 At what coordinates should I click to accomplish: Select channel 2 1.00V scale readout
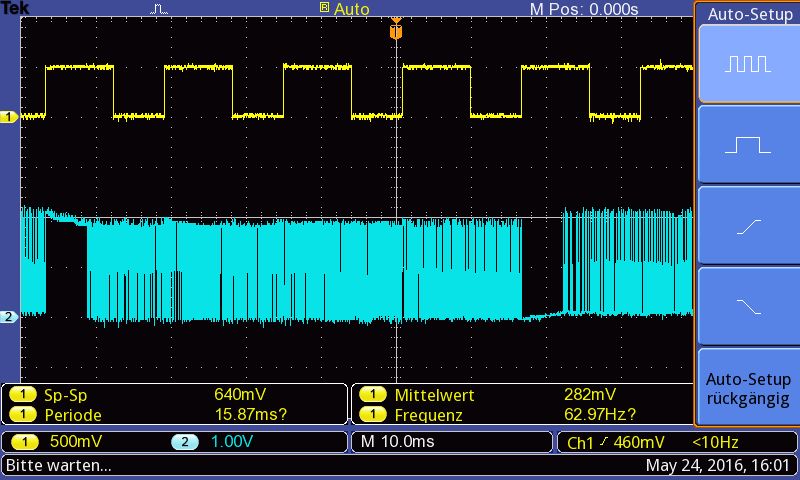(x=212, y=442)
